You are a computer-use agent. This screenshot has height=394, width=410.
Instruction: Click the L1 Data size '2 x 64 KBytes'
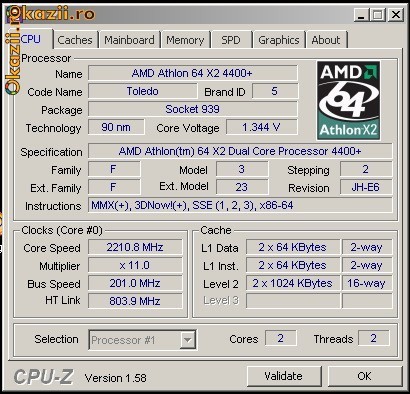[x=293, y=247]
